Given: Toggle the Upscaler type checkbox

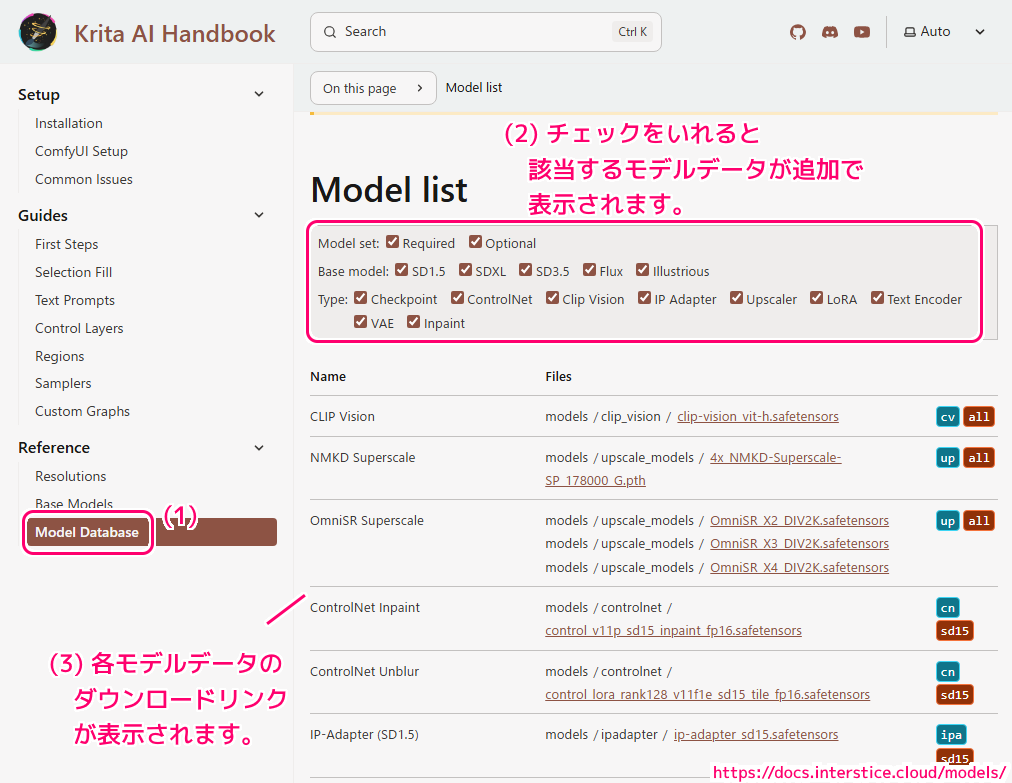Looking at the screenshot, I should point(736,298).
